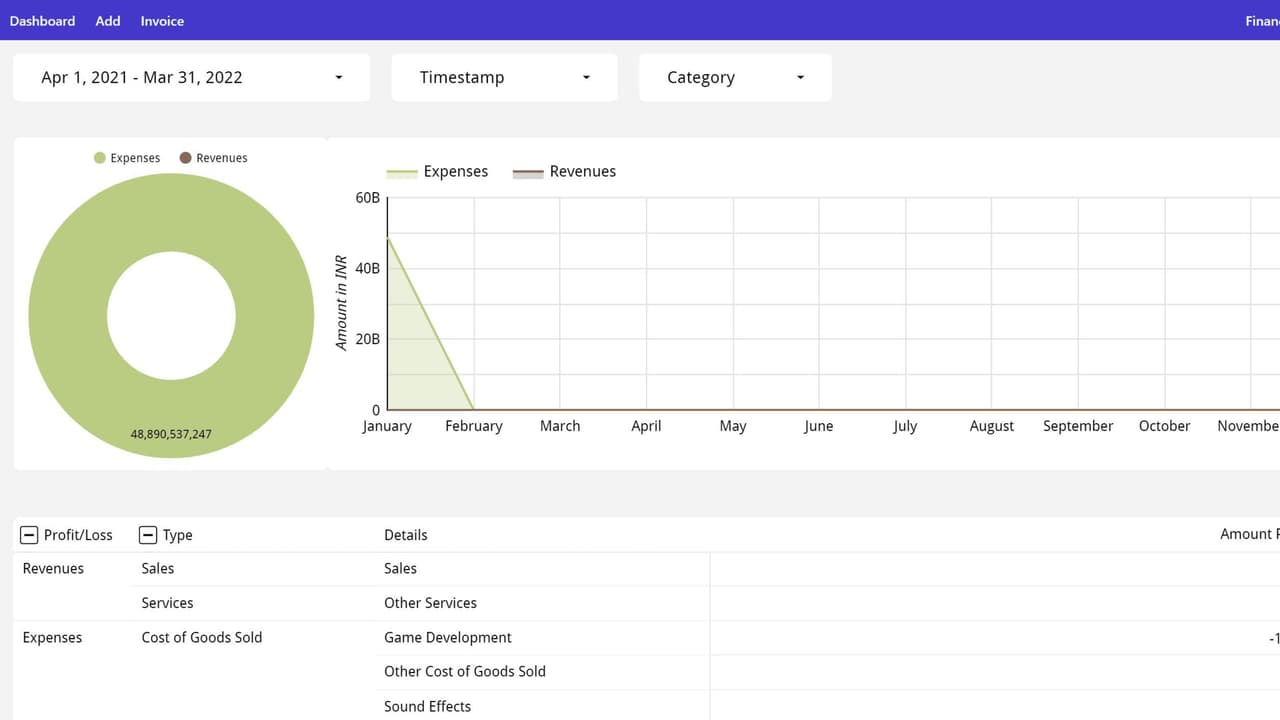Click the Amount in INR axis title

pos(341,303)
